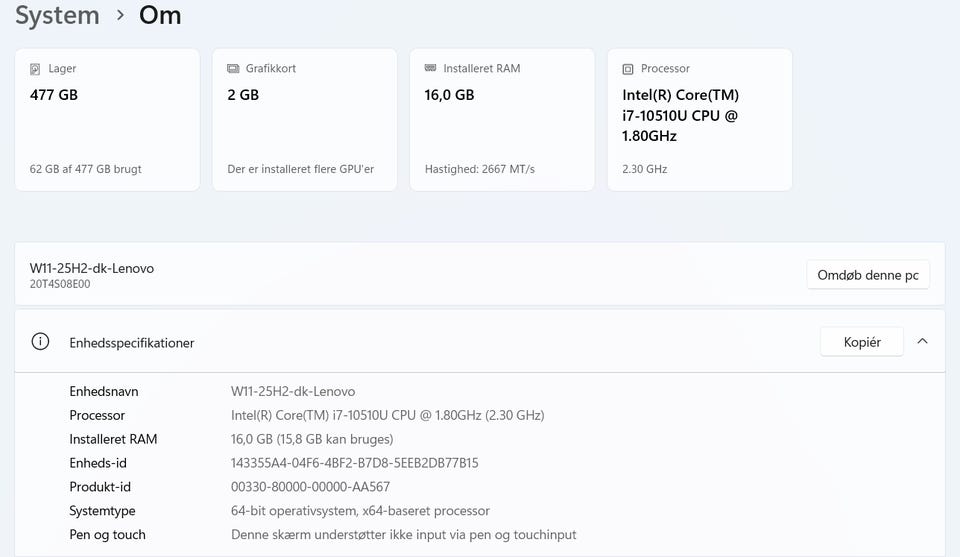Screen dimensions: 960x557
Task: Click the Produkt-id value 00330-80000-00000-AA567
Action: pyautogui.click(x=310, y=487)
